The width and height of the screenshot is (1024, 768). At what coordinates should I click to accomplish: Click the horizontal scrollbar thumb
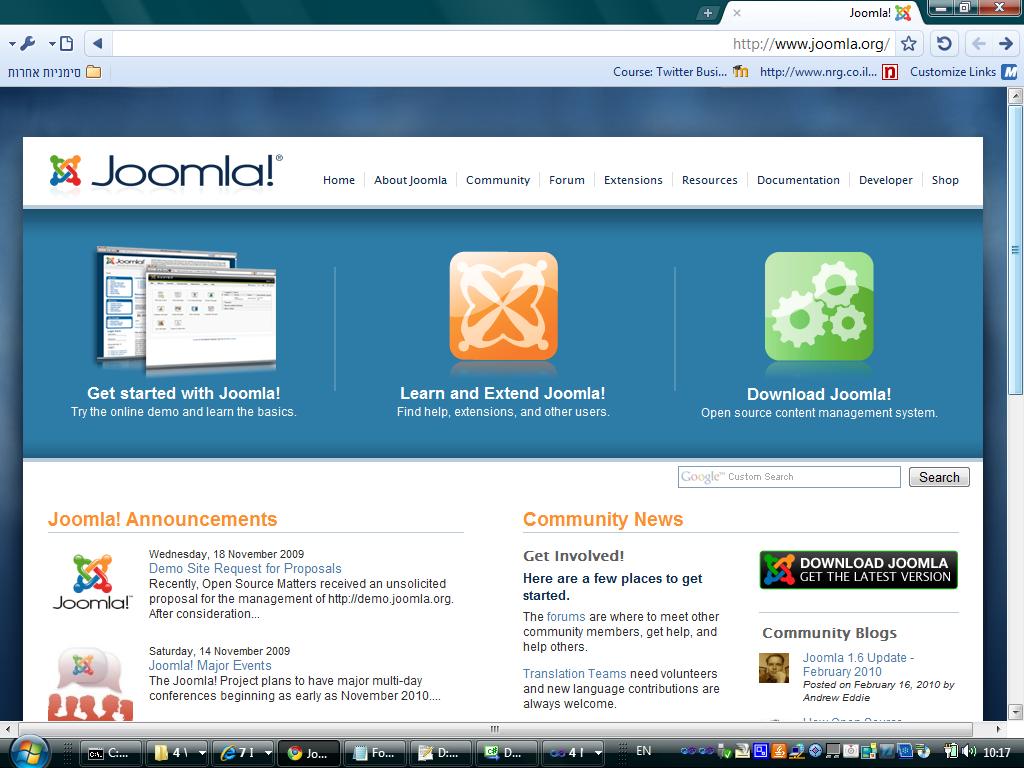coord(495,729)
